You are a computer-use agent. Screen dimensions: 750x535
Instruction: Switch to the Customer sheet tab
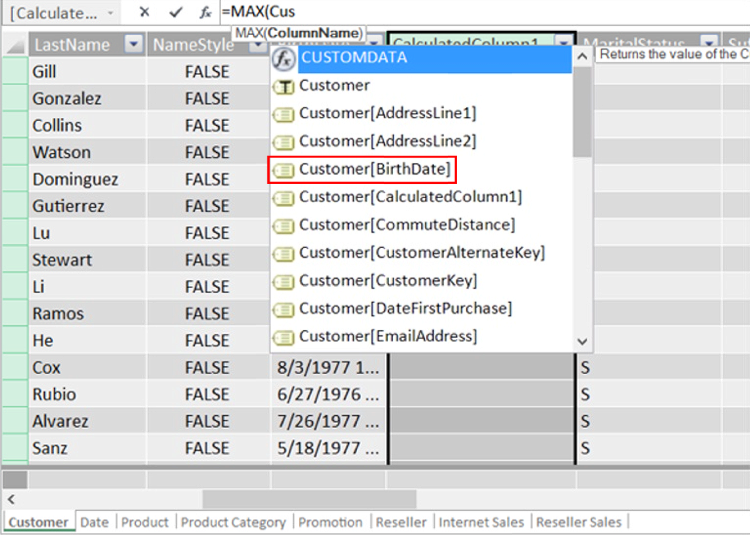[39, 522]
